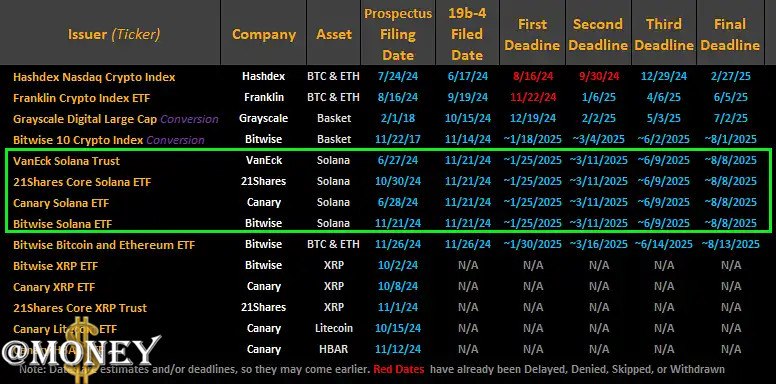Click the @MONEY watermark text
This screenshot has height=384, width=776.
pos(82,352)
